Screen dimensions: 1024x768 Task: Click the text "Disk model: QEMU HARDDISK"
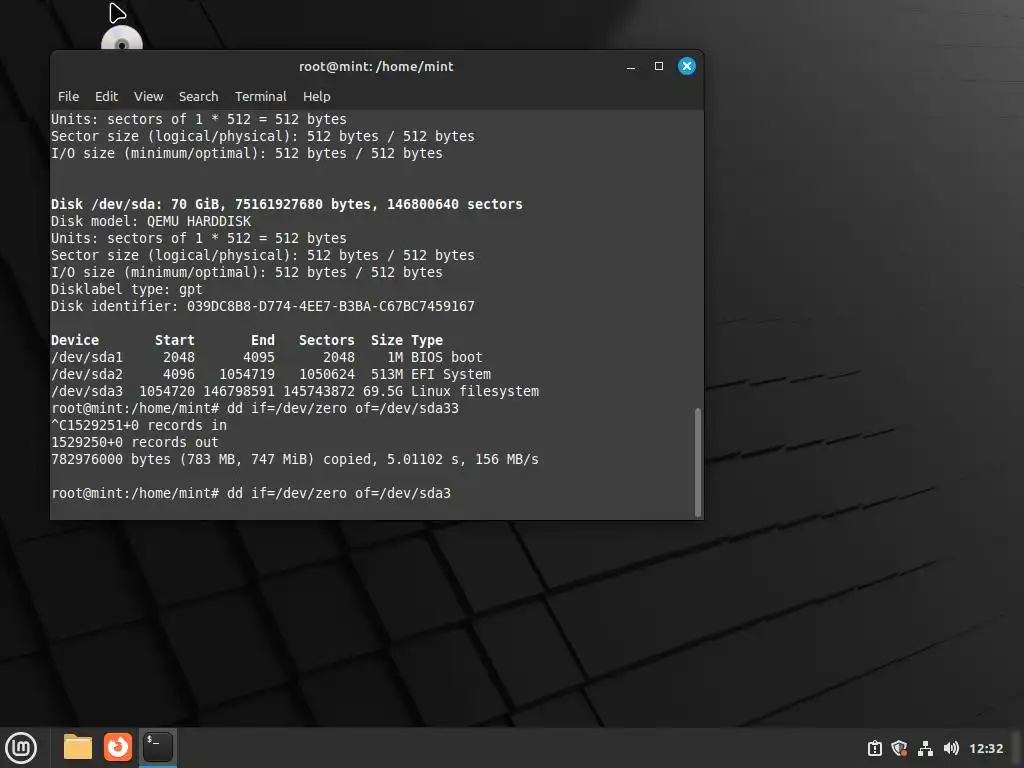click(x=151, y=221)
